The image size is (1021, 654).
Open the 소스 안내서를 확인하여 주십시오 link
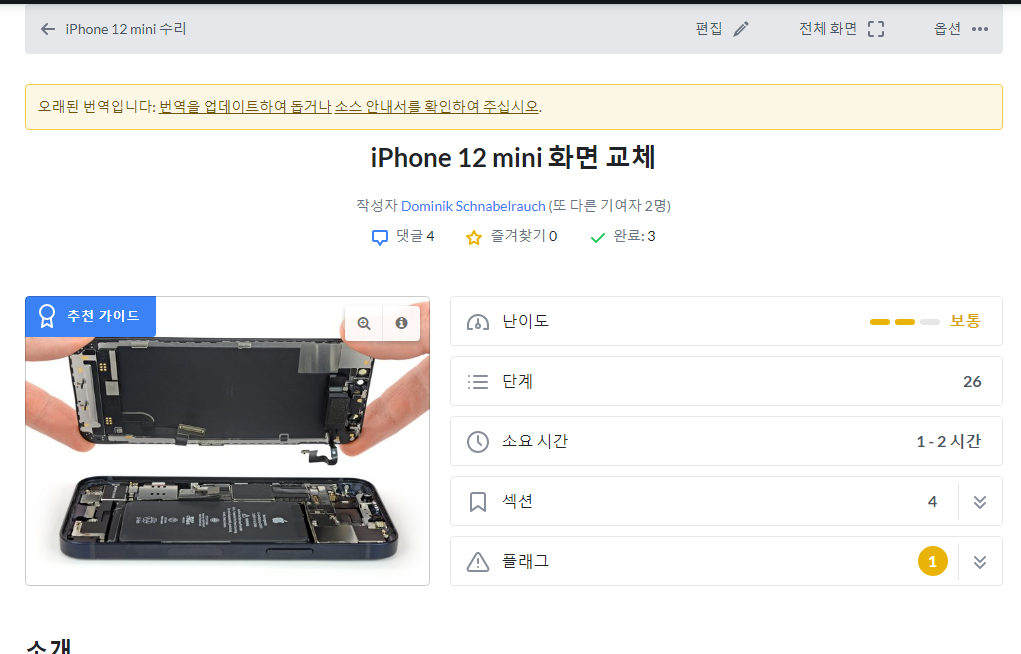437,106
